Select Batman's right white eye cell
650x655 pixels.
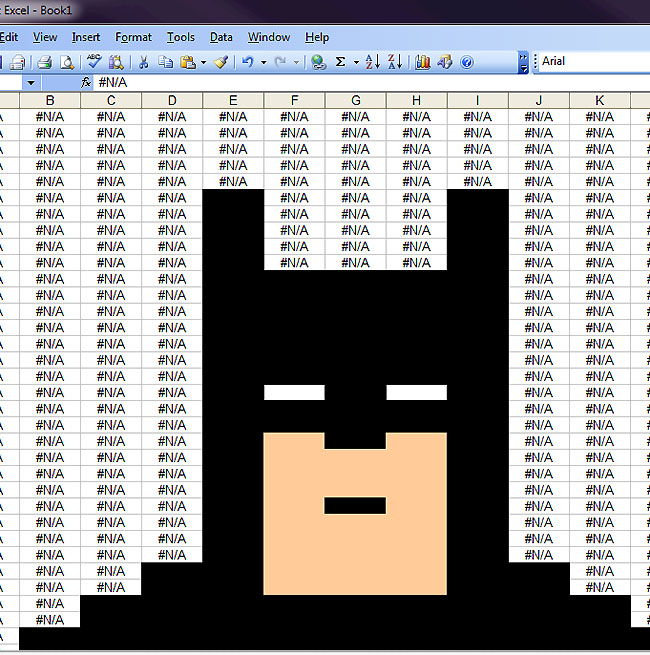[x=416, y=393]
